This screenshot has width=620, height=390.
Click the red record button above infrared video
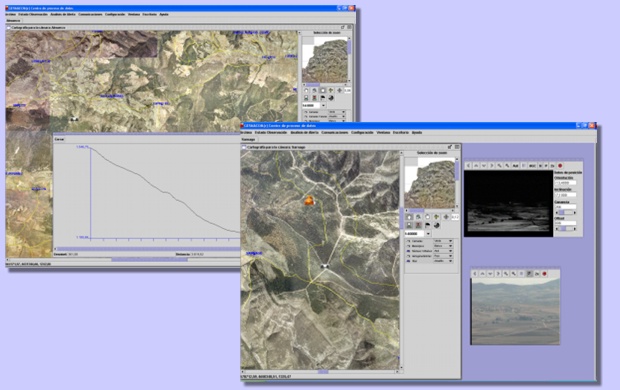click(x=560, y=166)
